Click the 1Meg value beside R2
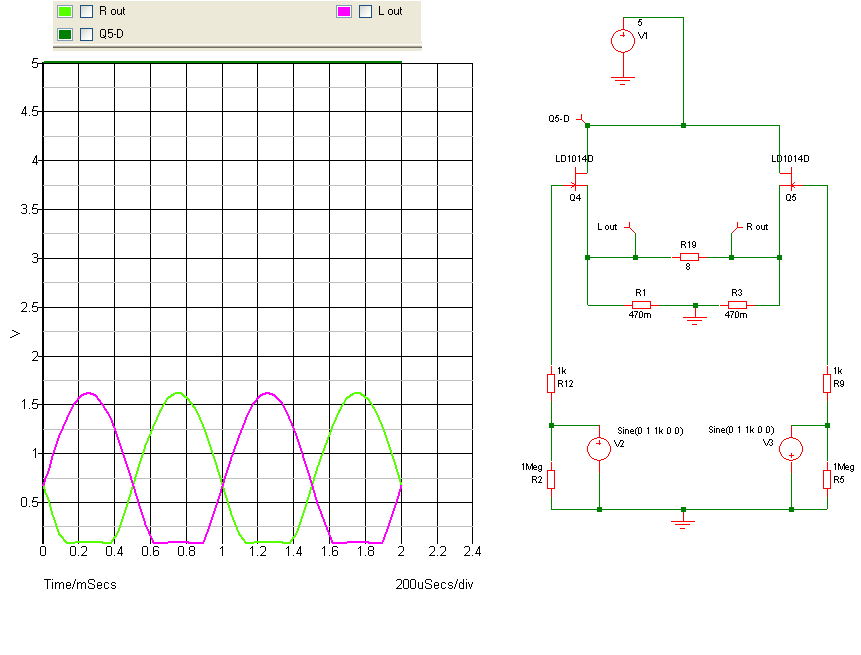 click(x=532, y=467)
